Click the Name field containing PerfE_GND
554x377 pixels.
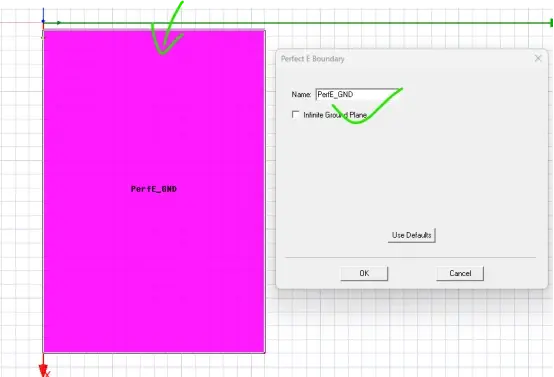pos(358,94)
